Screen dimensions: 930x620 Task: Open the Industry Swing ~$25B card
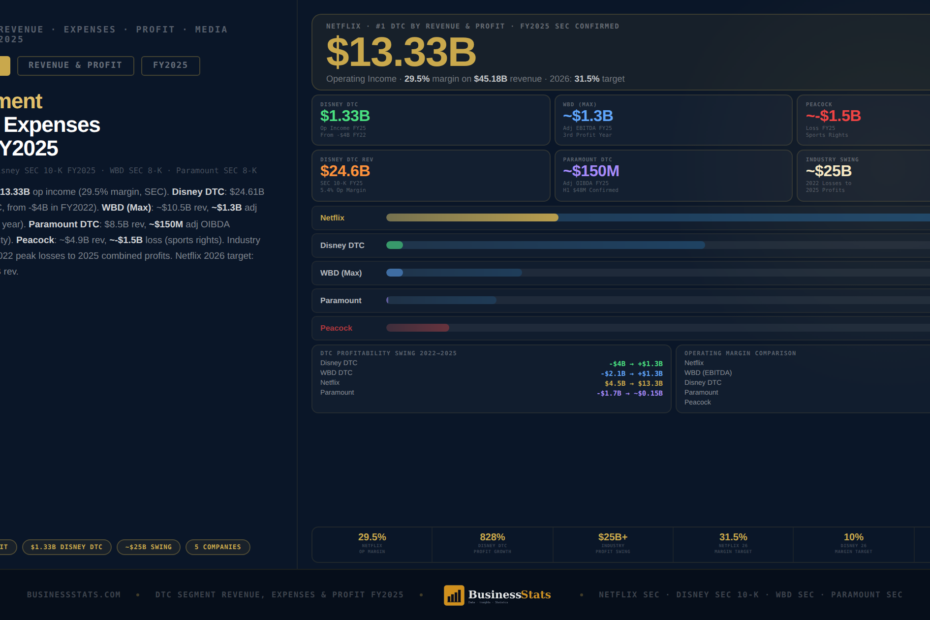(864, 176)
